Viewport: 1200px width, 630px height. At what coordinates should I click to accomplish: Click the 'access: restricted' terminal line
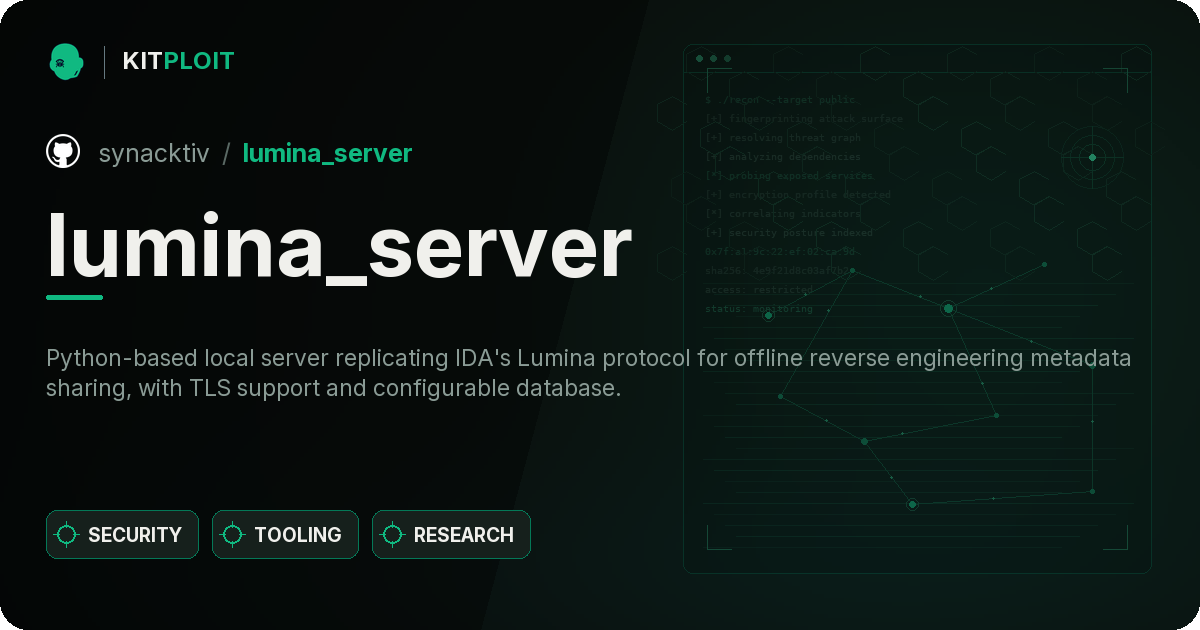point(758,290)
